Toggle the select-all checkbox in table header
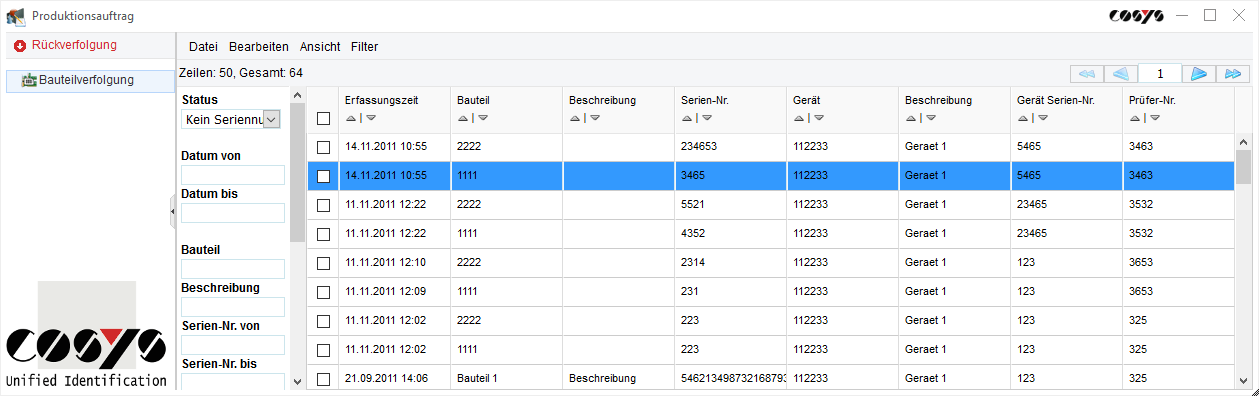Viewport: 1259px width, 396px height. click(323, 118)
